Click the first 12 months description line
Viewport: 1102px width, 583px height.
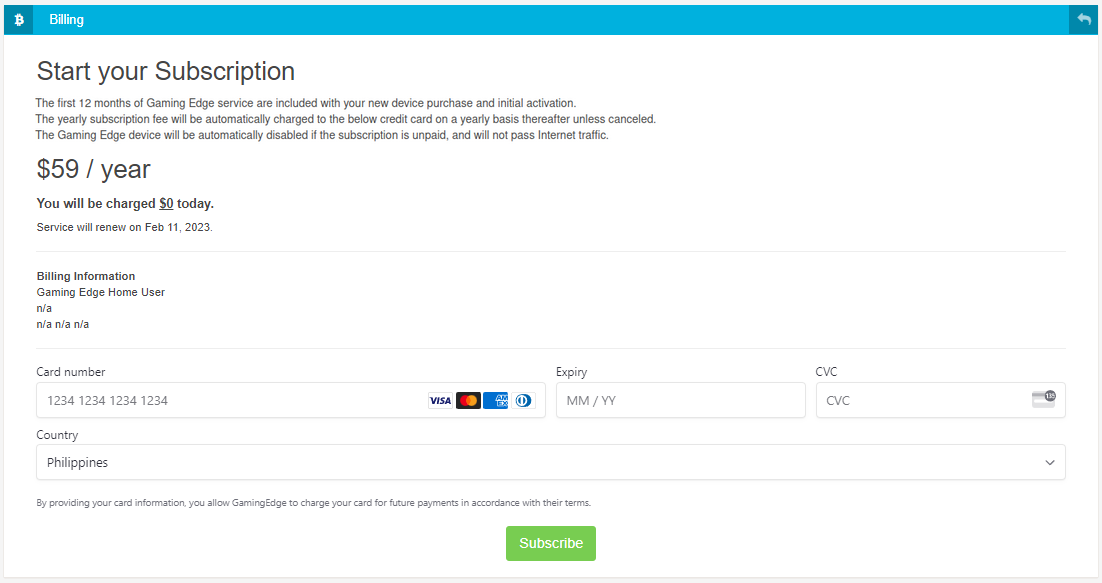point(306,103)
